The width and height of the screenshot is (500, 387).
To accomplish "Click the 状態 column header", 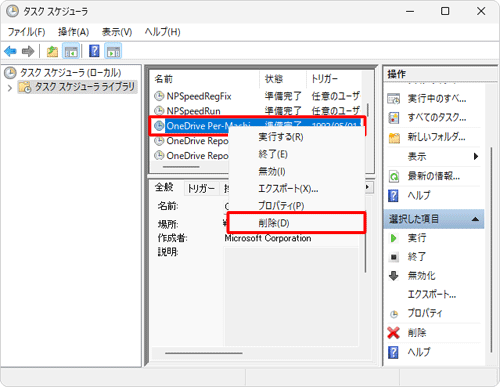I will 283,79.
